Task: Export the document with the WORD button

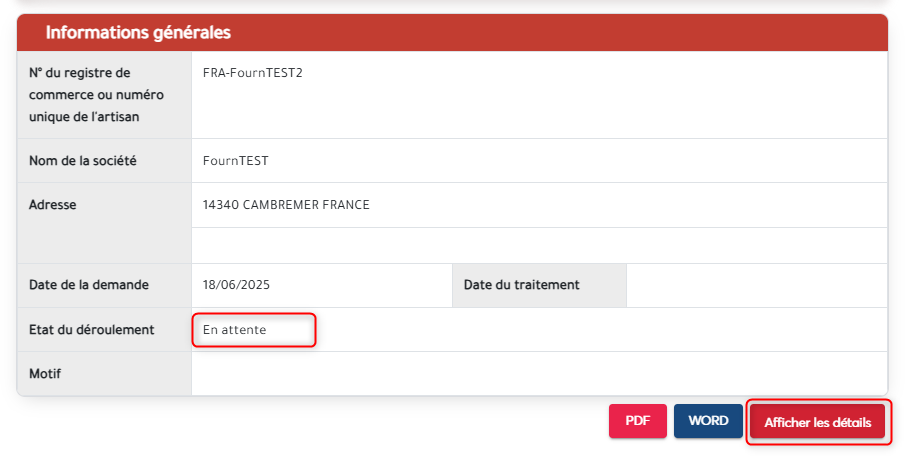Action: pyautogui.click(x=708, y=421)
